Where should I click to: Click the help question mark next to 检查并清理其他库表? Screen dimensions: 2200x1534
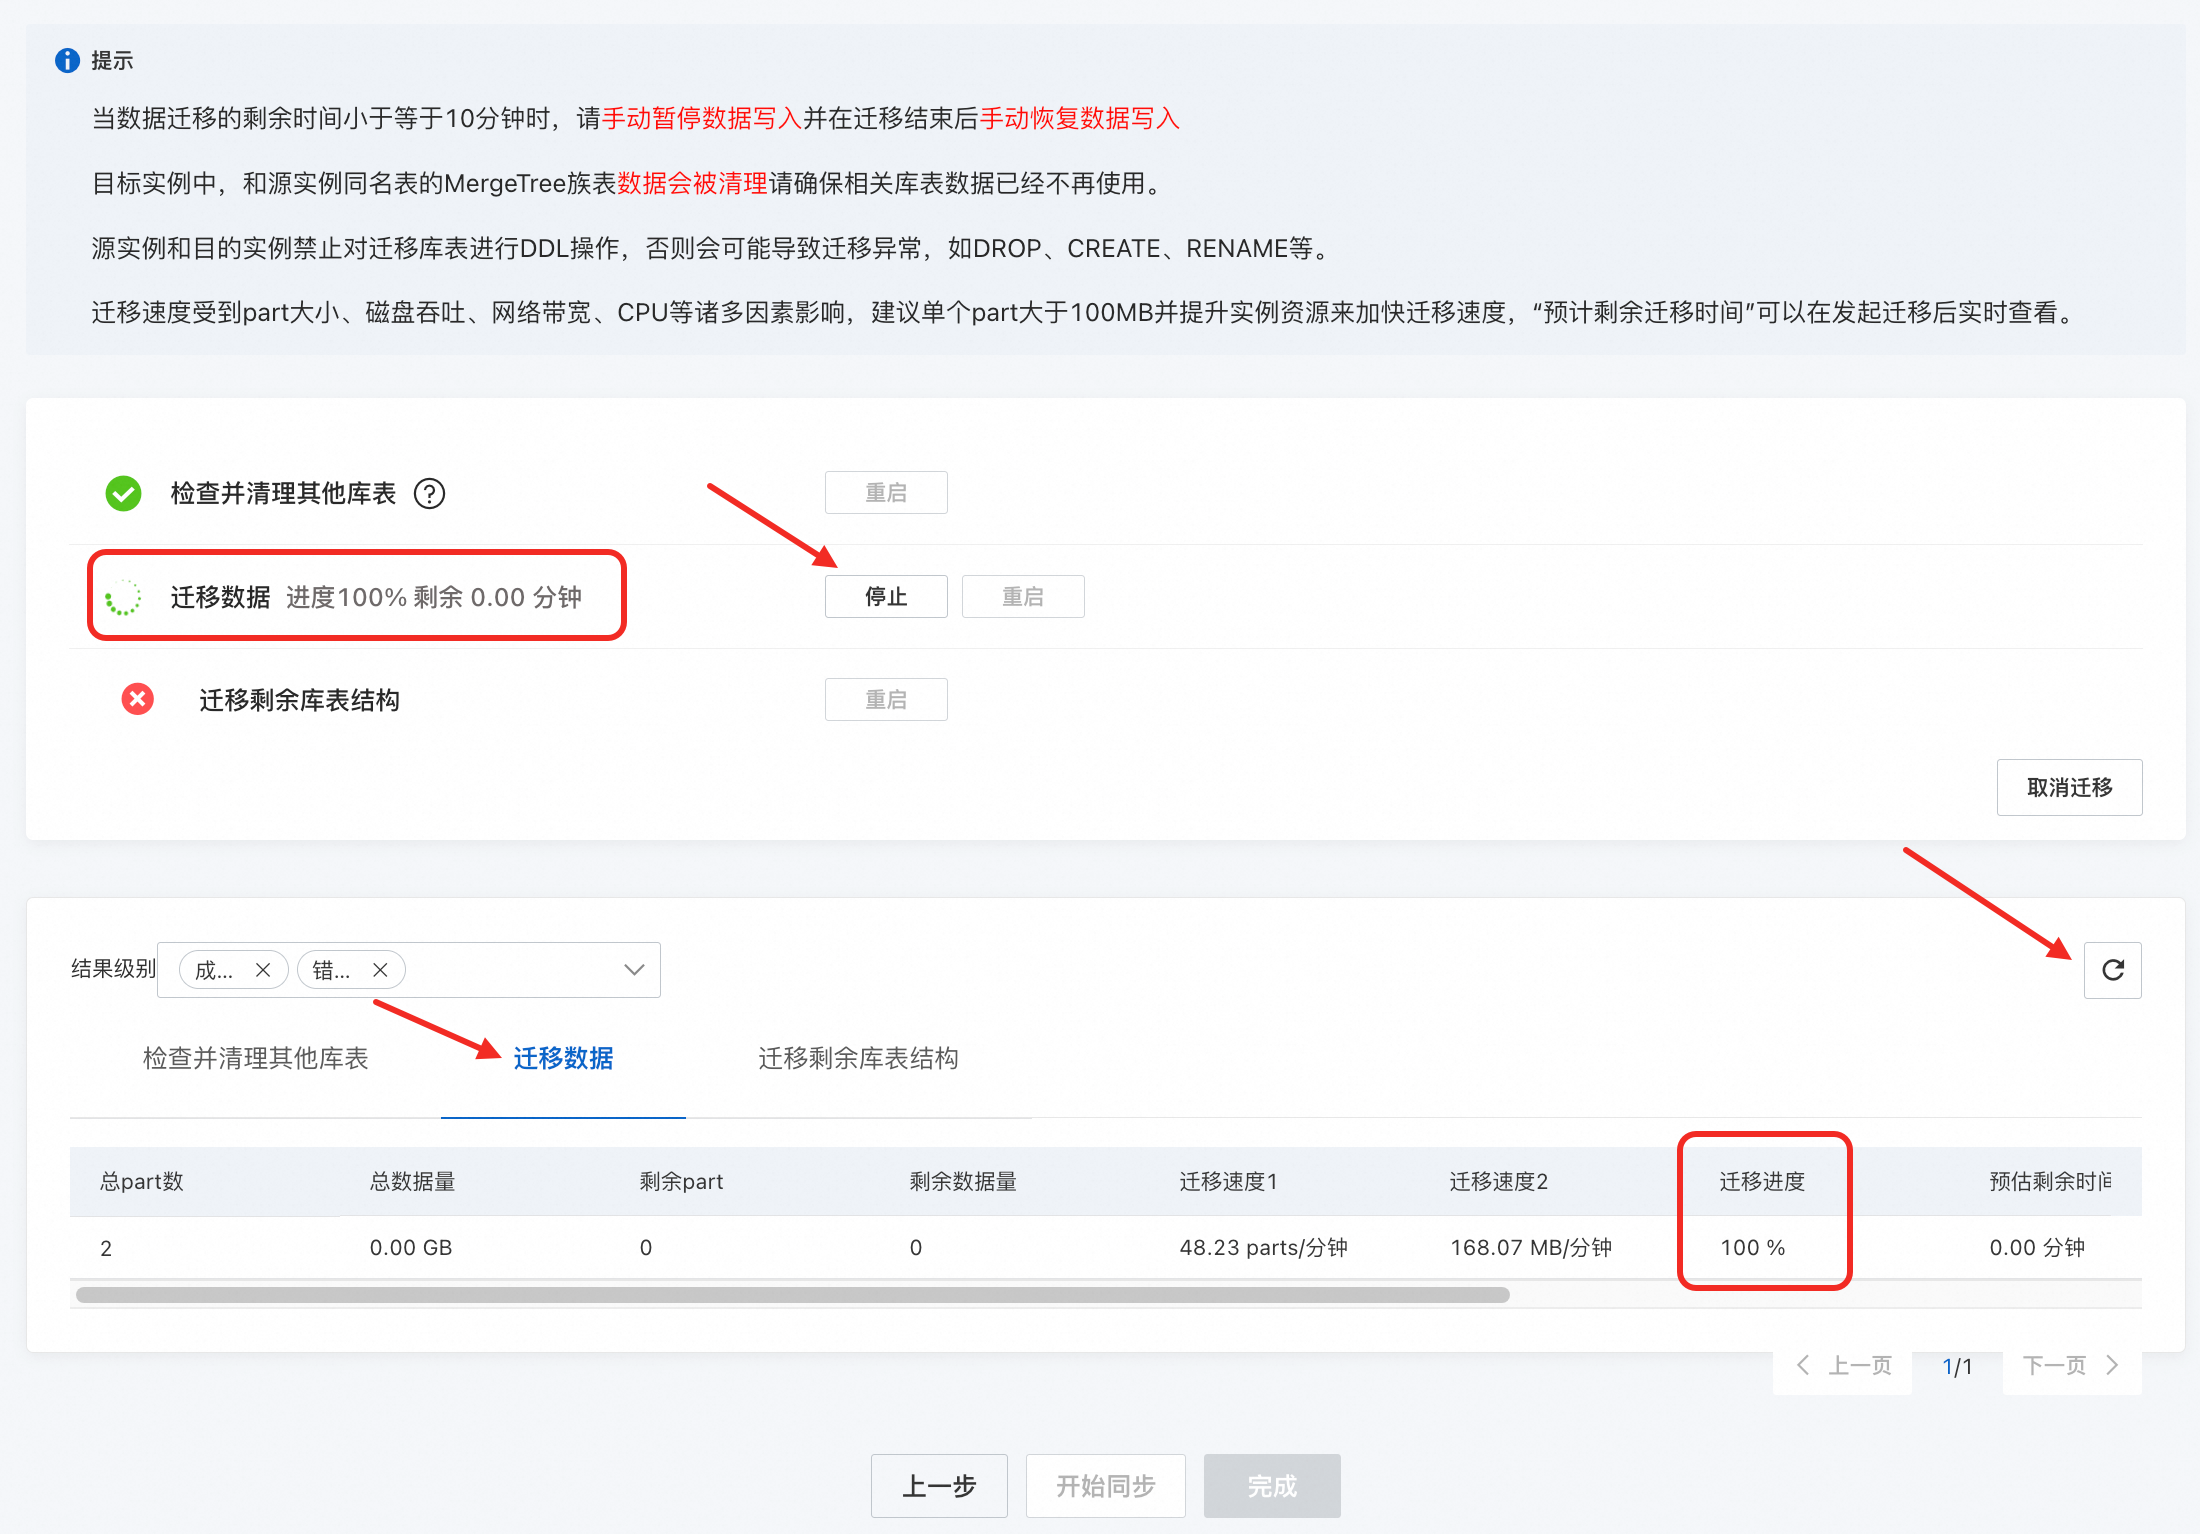coord(430,494)
